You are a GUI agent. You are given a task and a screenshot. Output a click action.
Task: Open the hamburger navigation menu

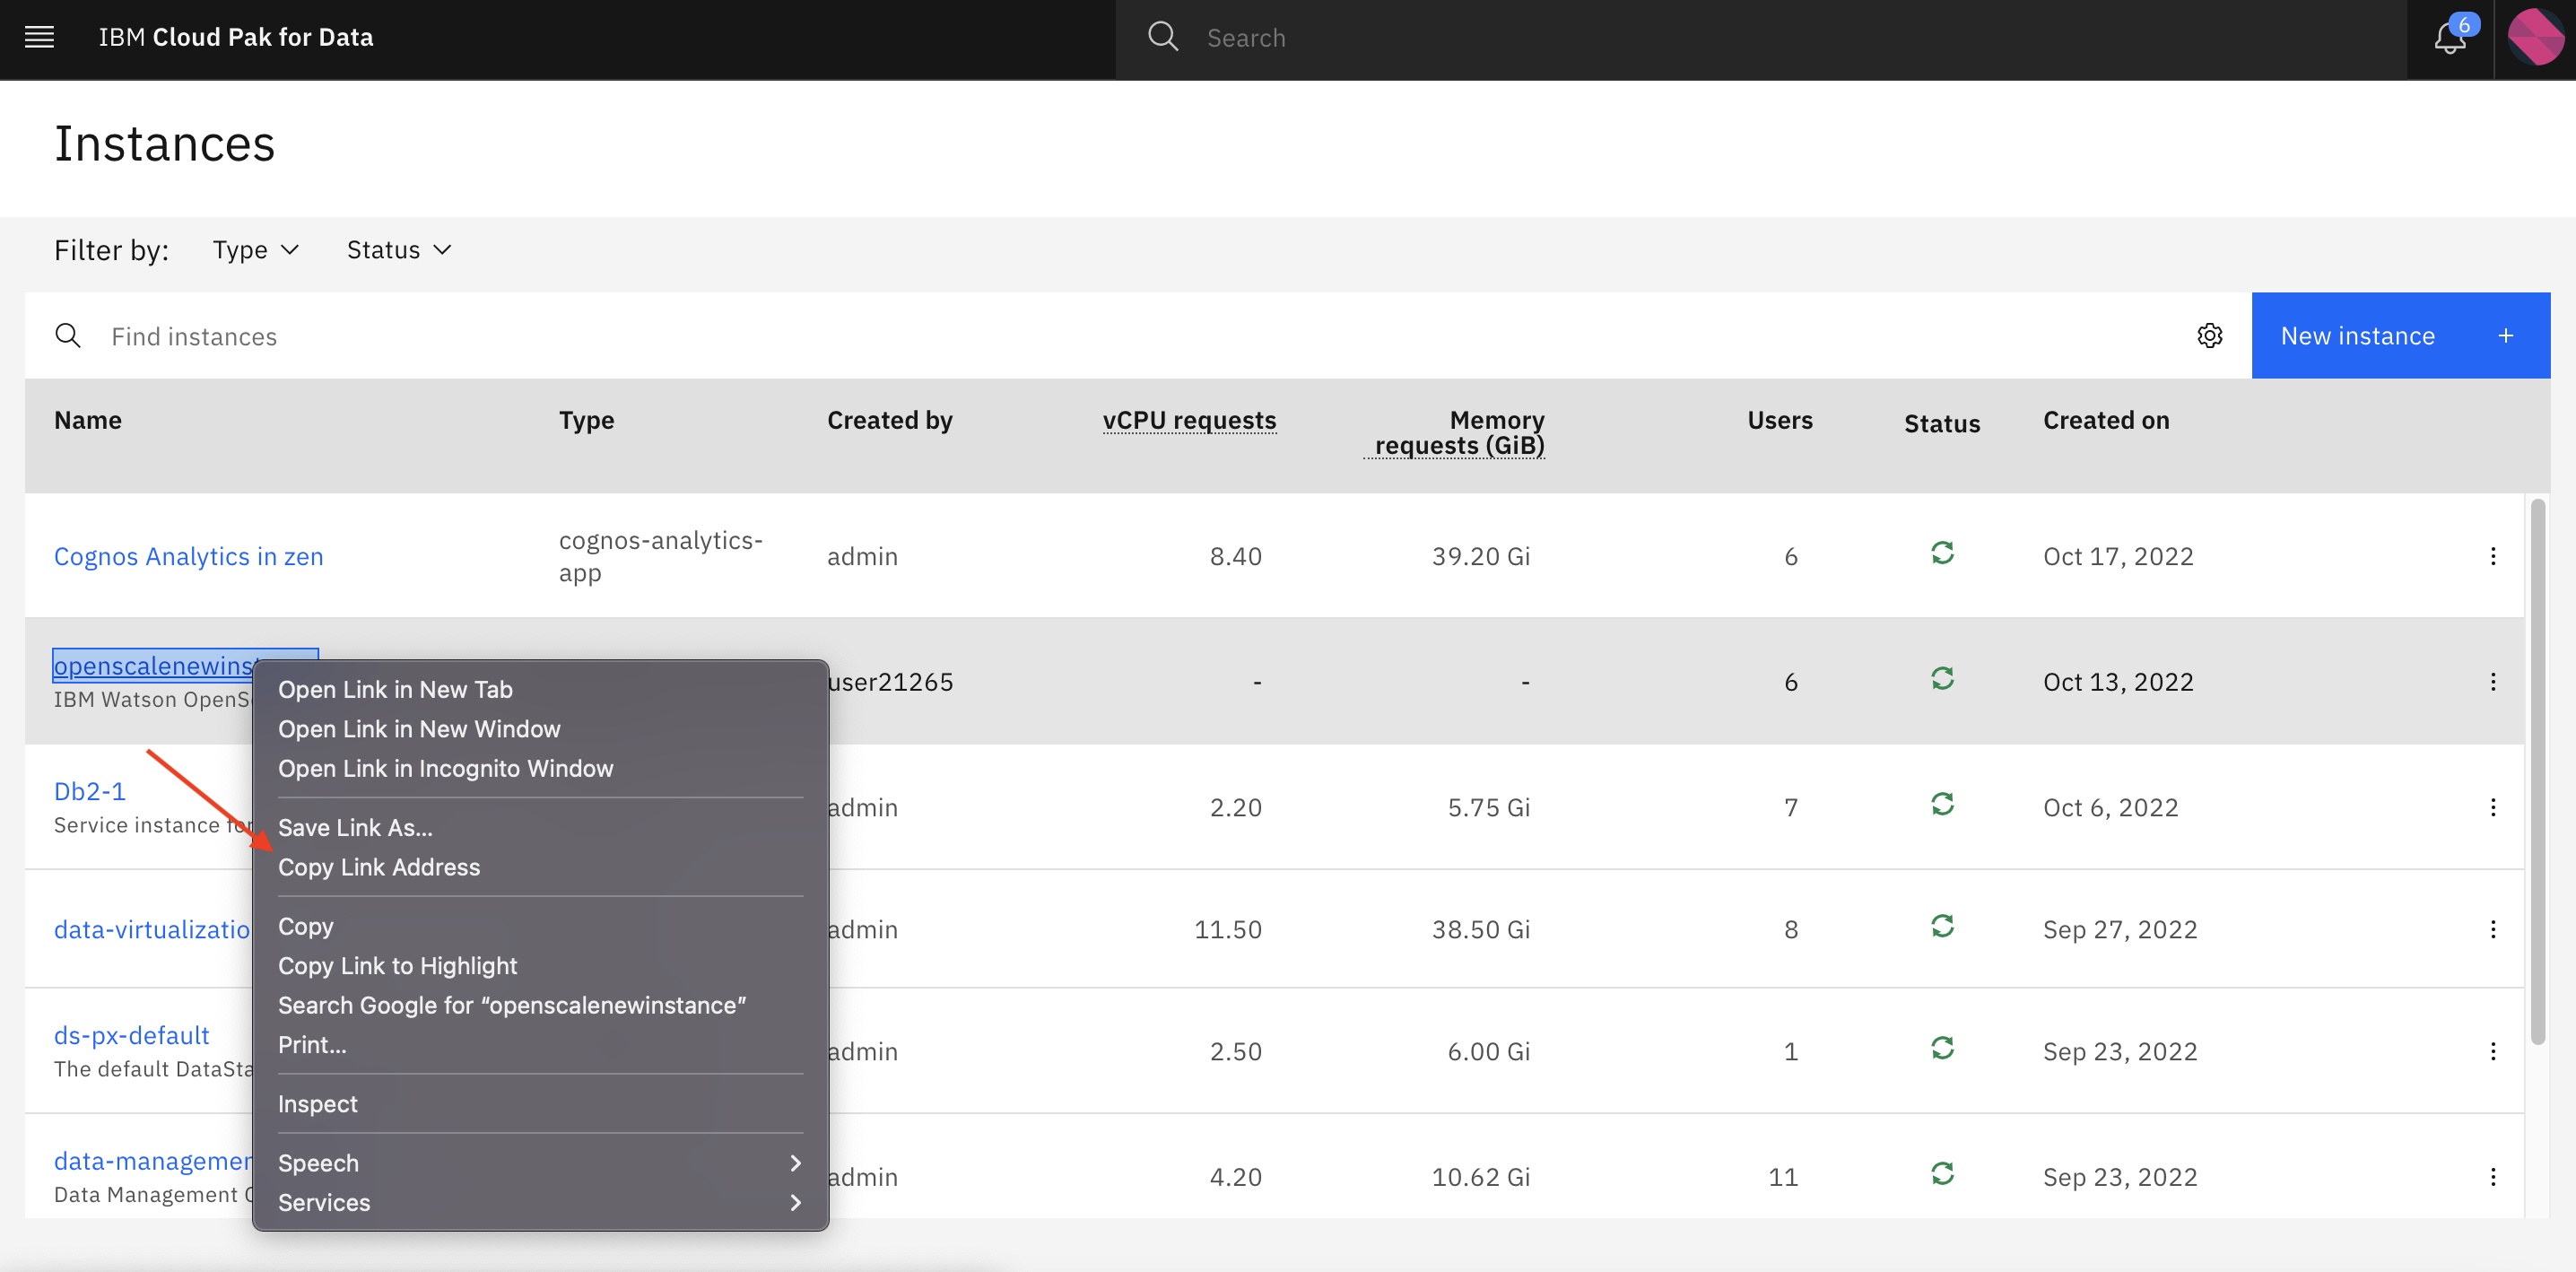39,38
